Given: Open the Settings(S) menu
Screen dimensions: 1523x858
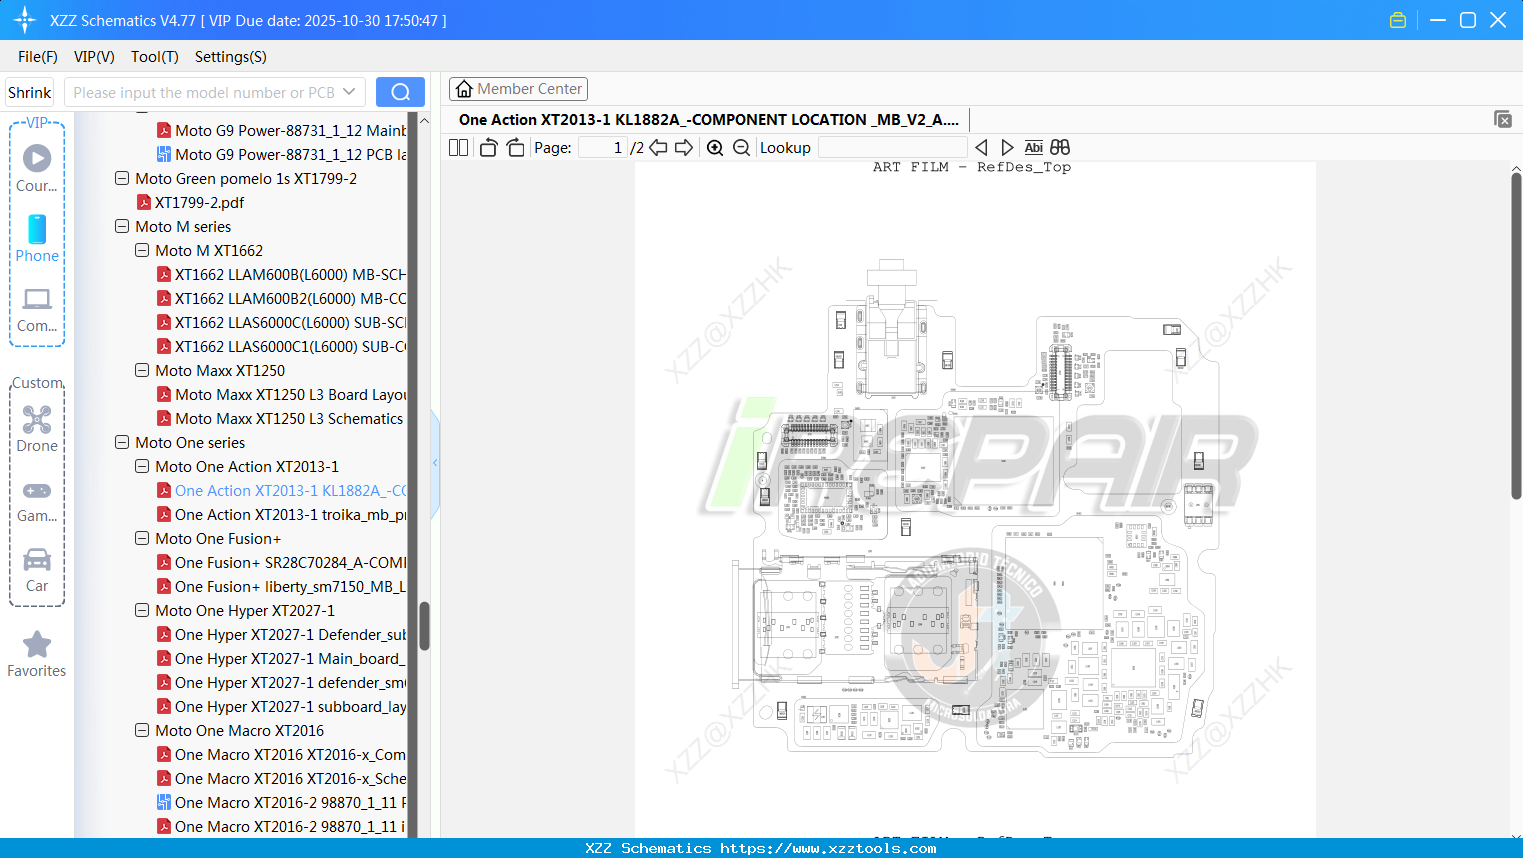Looking at the screenshot, I should (230, 57).
